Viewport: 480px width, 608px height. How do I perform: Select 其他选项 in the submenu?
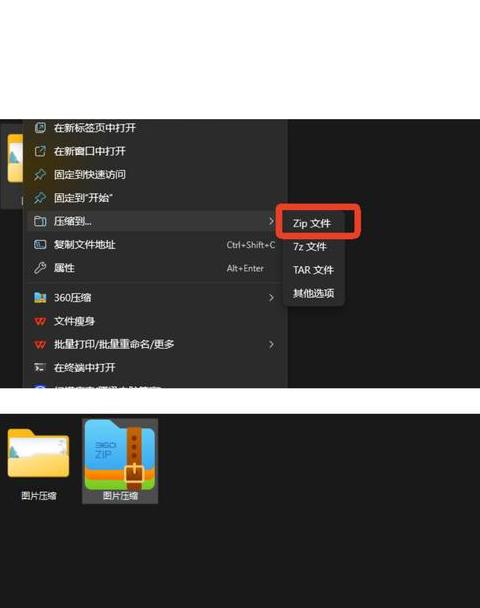click(314, 293)
